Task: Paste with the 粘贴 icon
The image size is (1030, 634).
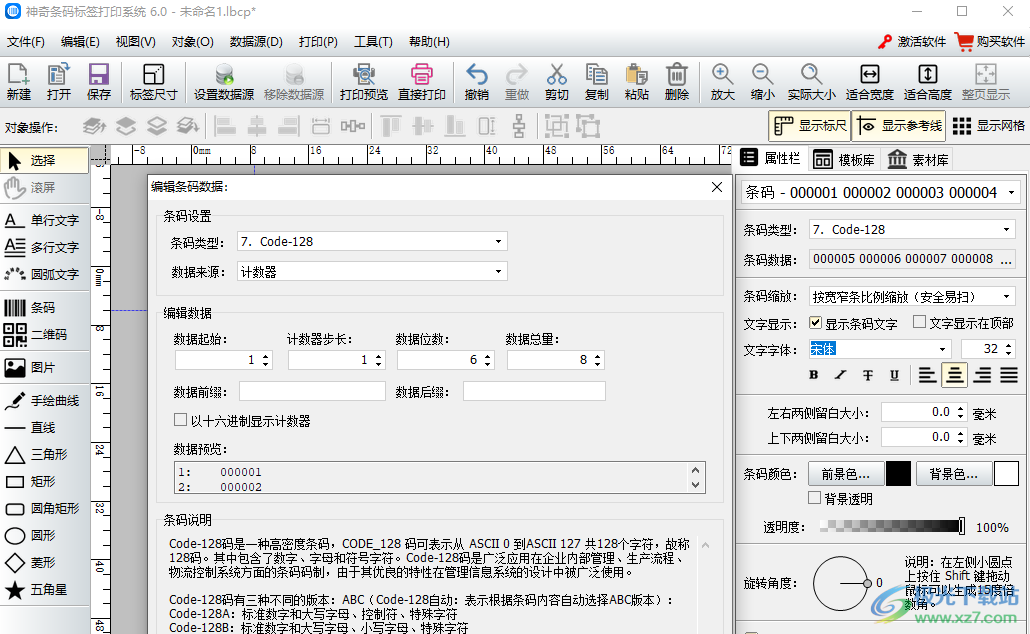Action: click(x=637, y=81)
